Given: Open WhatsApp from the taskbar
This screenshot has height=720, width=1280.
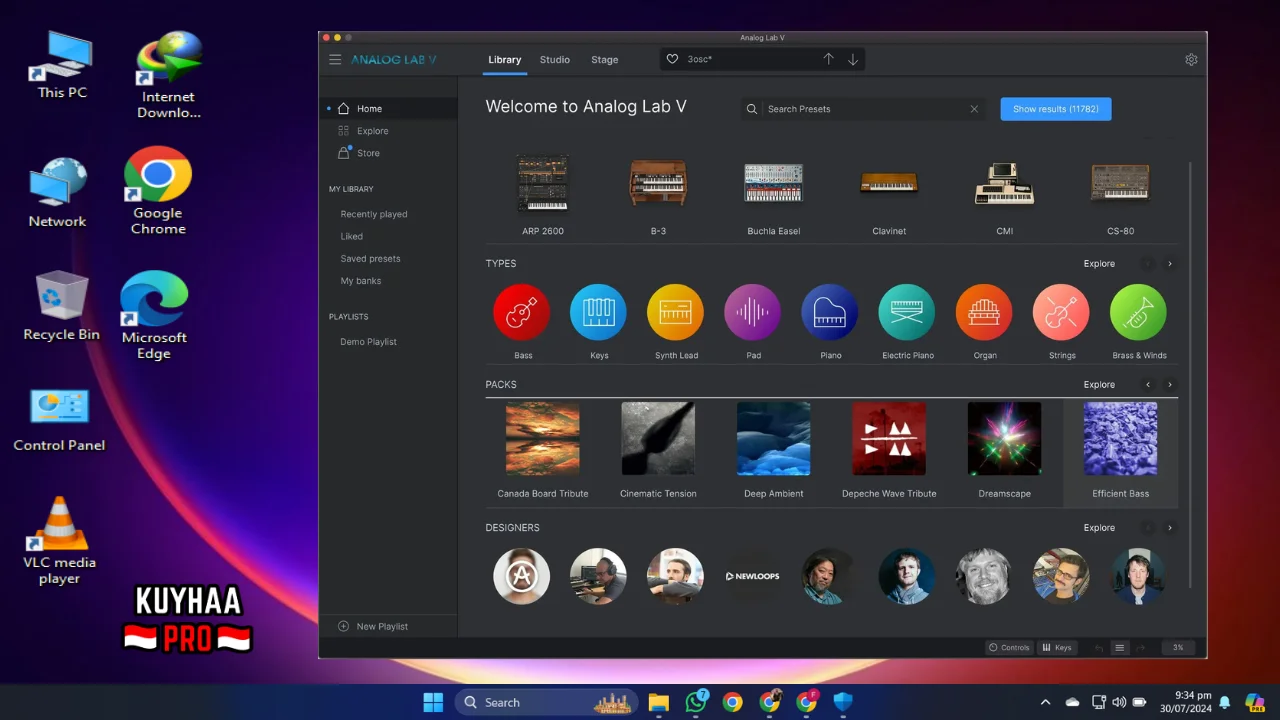Looking at the screenshot, I should pos(696,702).
